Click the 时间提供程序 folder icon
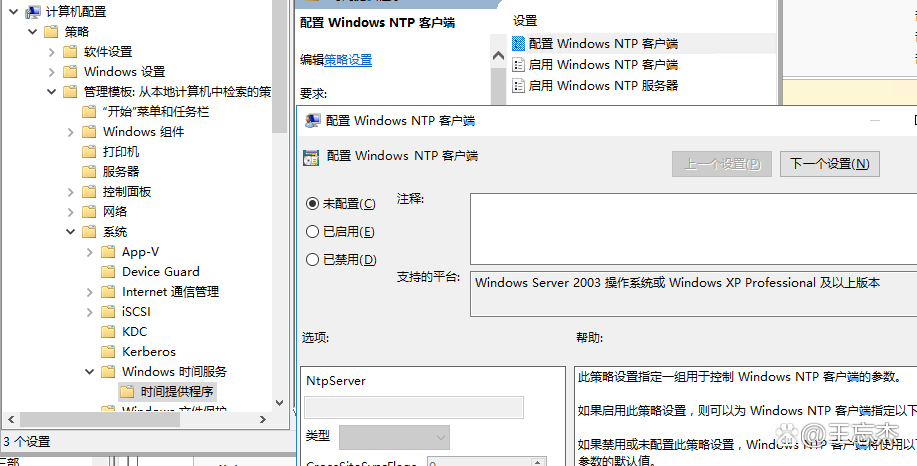Screen dimensions: 917x466 tap(127, 391)
